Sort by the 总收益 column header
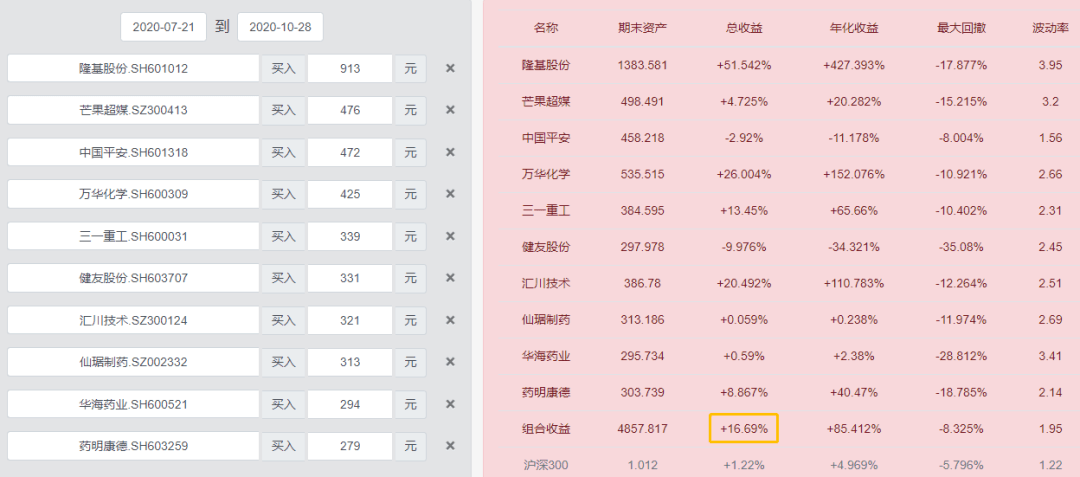The image size is (1080, 477). pyautogui.click(x=745, y=28)
